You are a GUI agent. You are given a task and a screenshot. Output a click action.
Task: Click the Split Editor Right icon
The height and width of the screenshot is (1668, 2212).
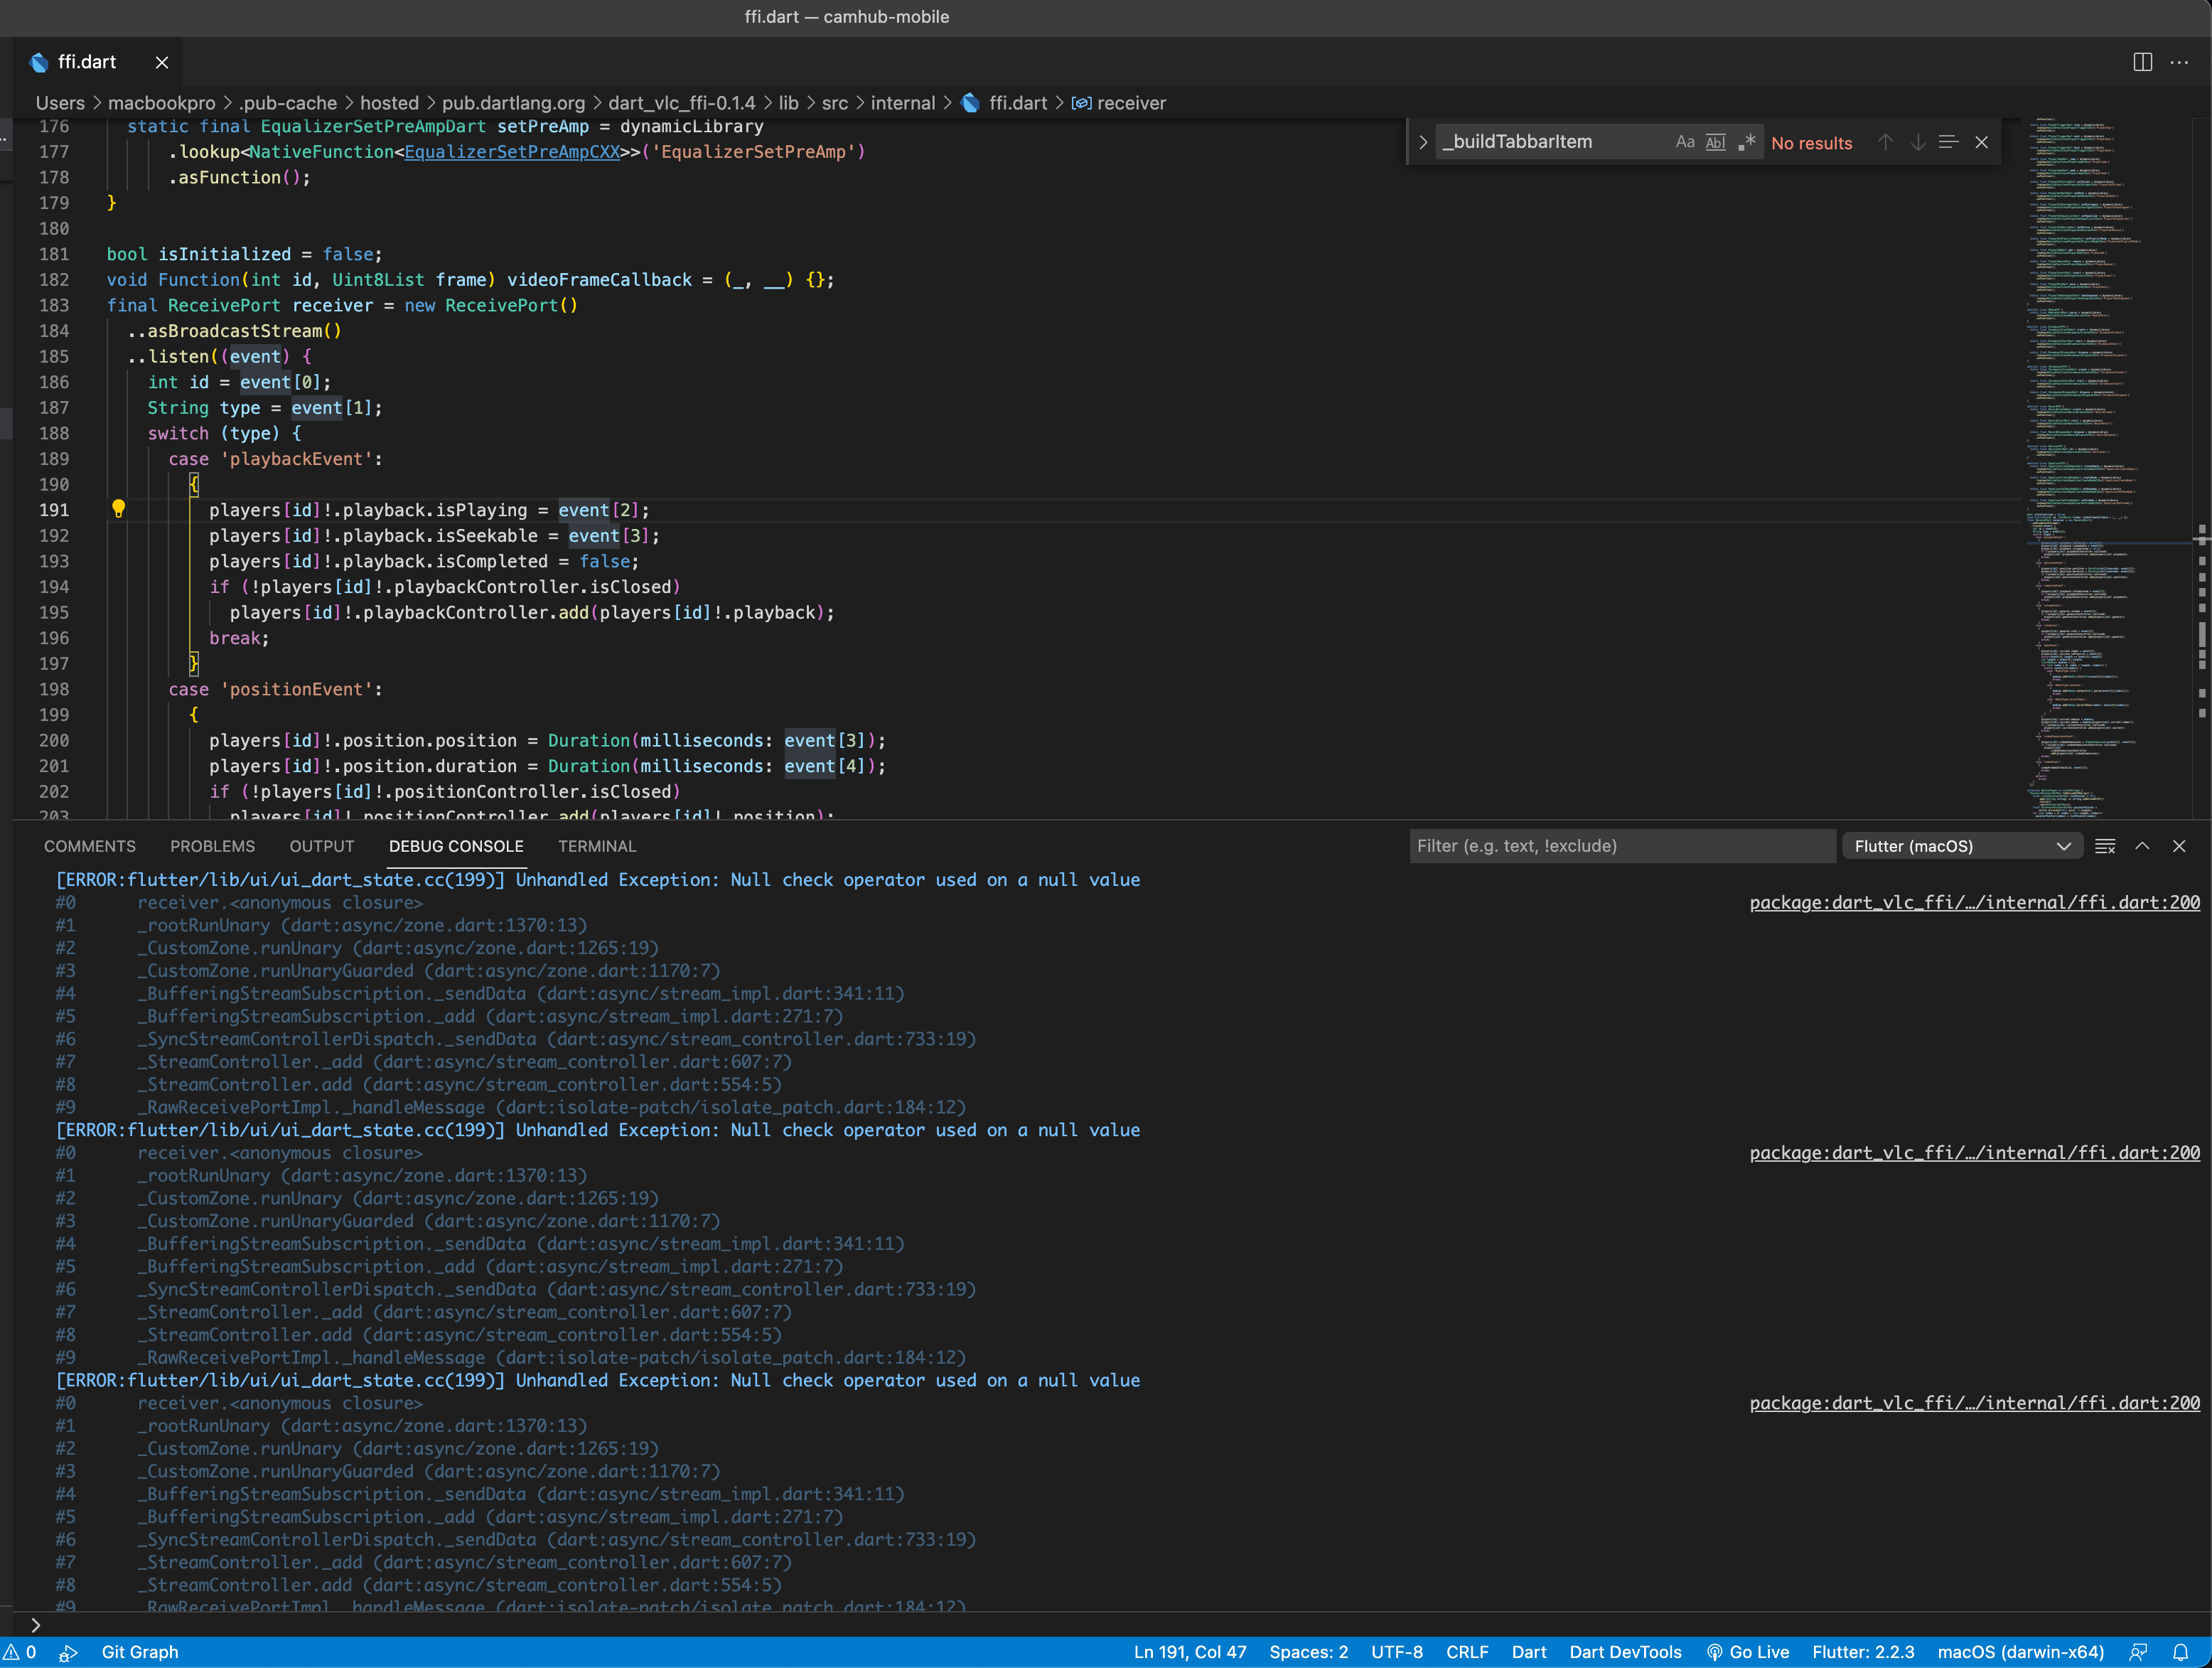(2142, 62)
